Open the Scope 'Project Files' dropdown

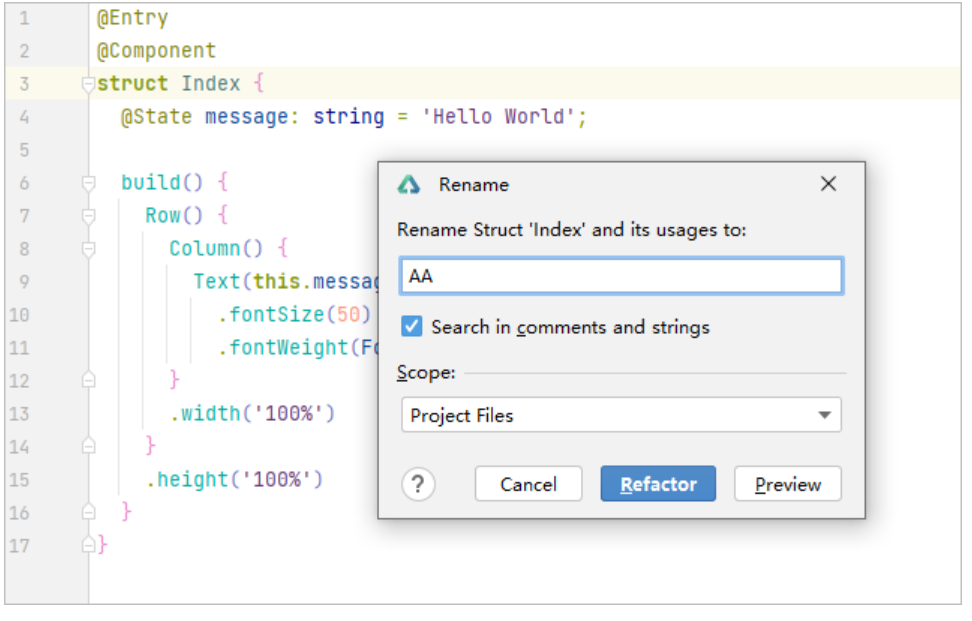tap(621, 415)
